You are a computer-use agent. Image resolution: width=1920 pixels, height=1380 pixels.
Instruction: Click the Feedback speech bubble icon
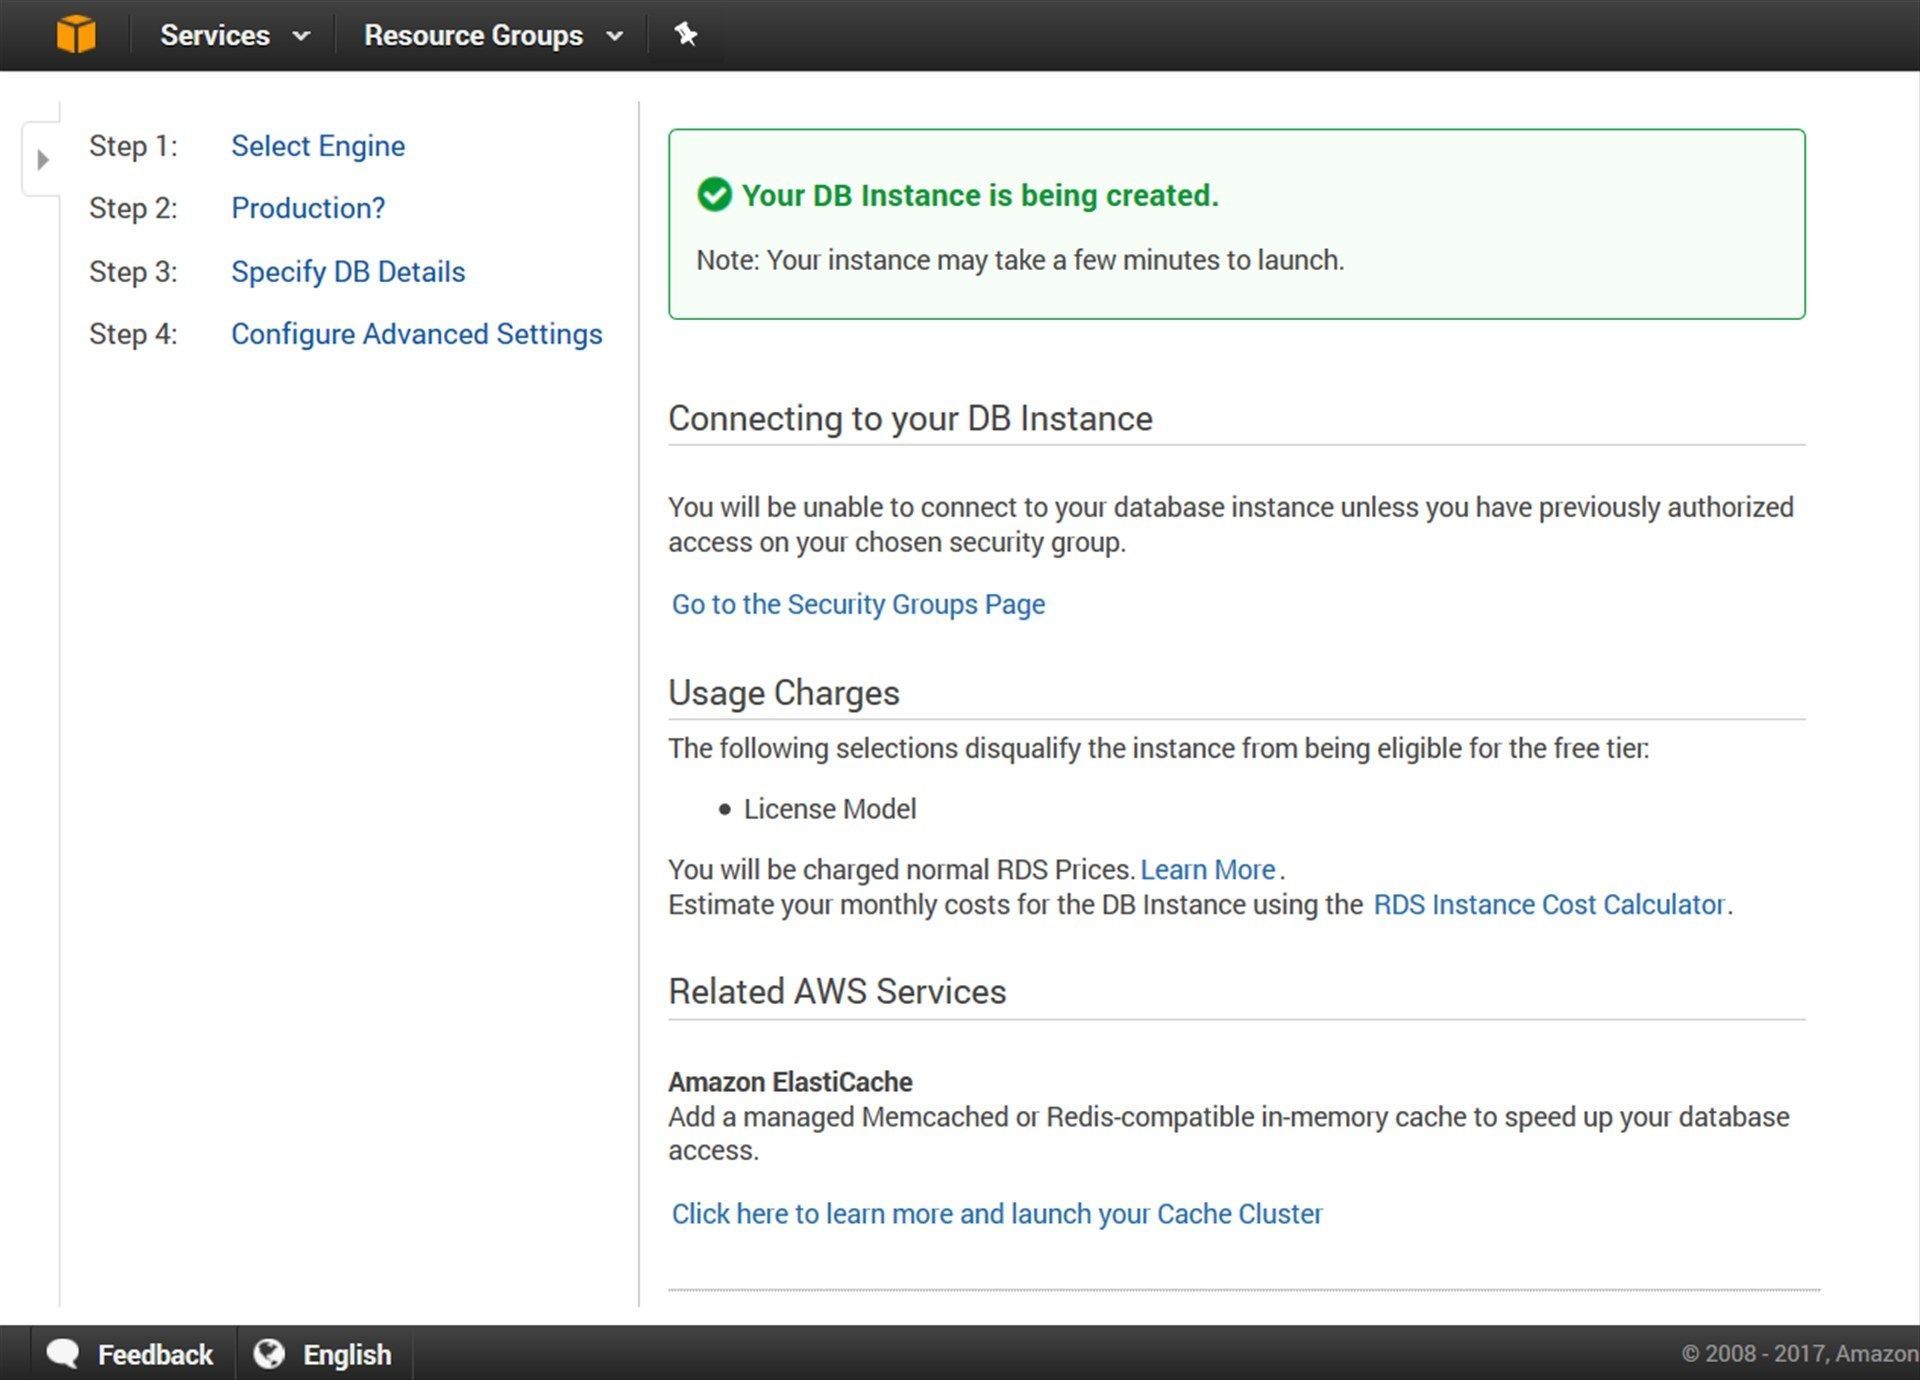pos(63,1353)
